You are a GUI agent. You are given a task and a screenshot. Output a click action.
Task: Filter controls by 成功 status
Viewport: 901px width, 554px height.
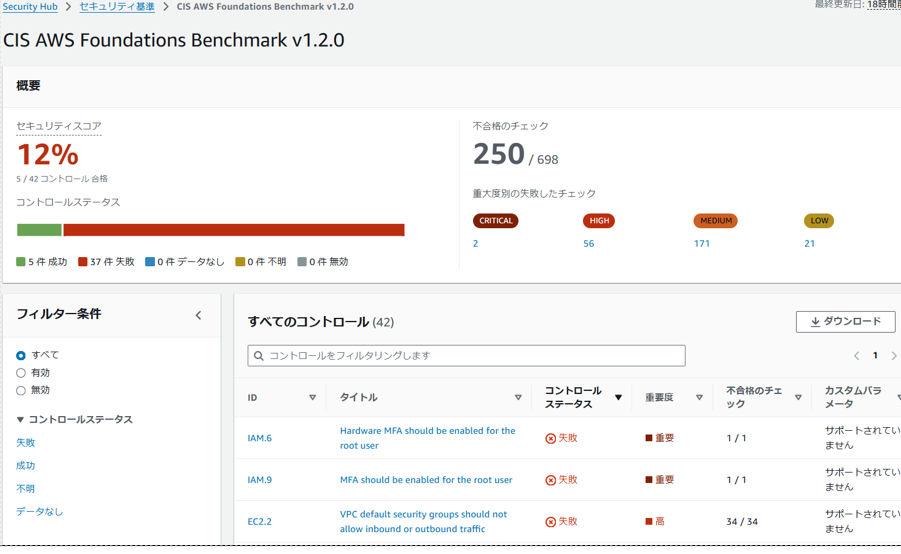tap(25, 465)
